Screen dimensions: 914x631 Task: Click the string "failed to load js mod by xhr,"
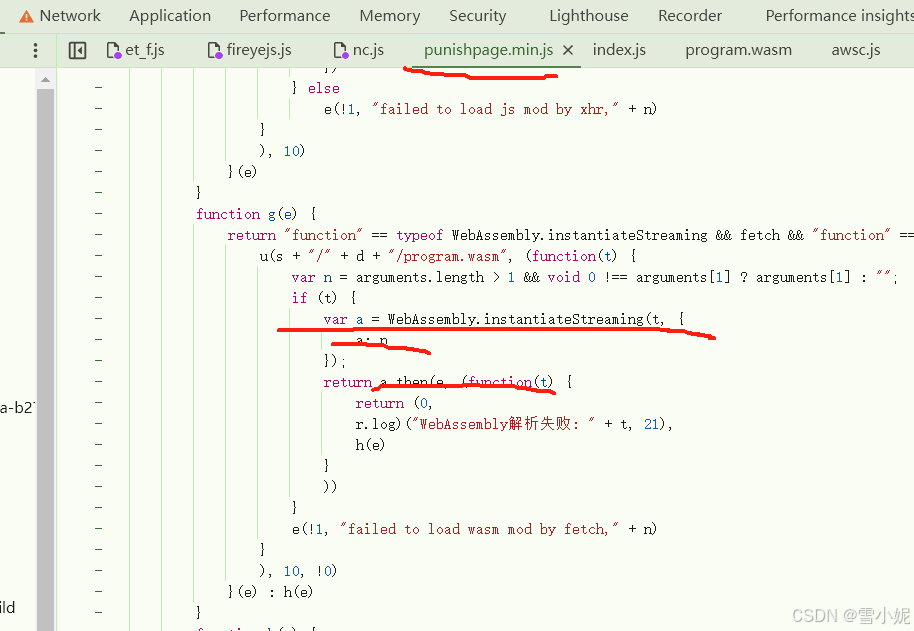495,109
